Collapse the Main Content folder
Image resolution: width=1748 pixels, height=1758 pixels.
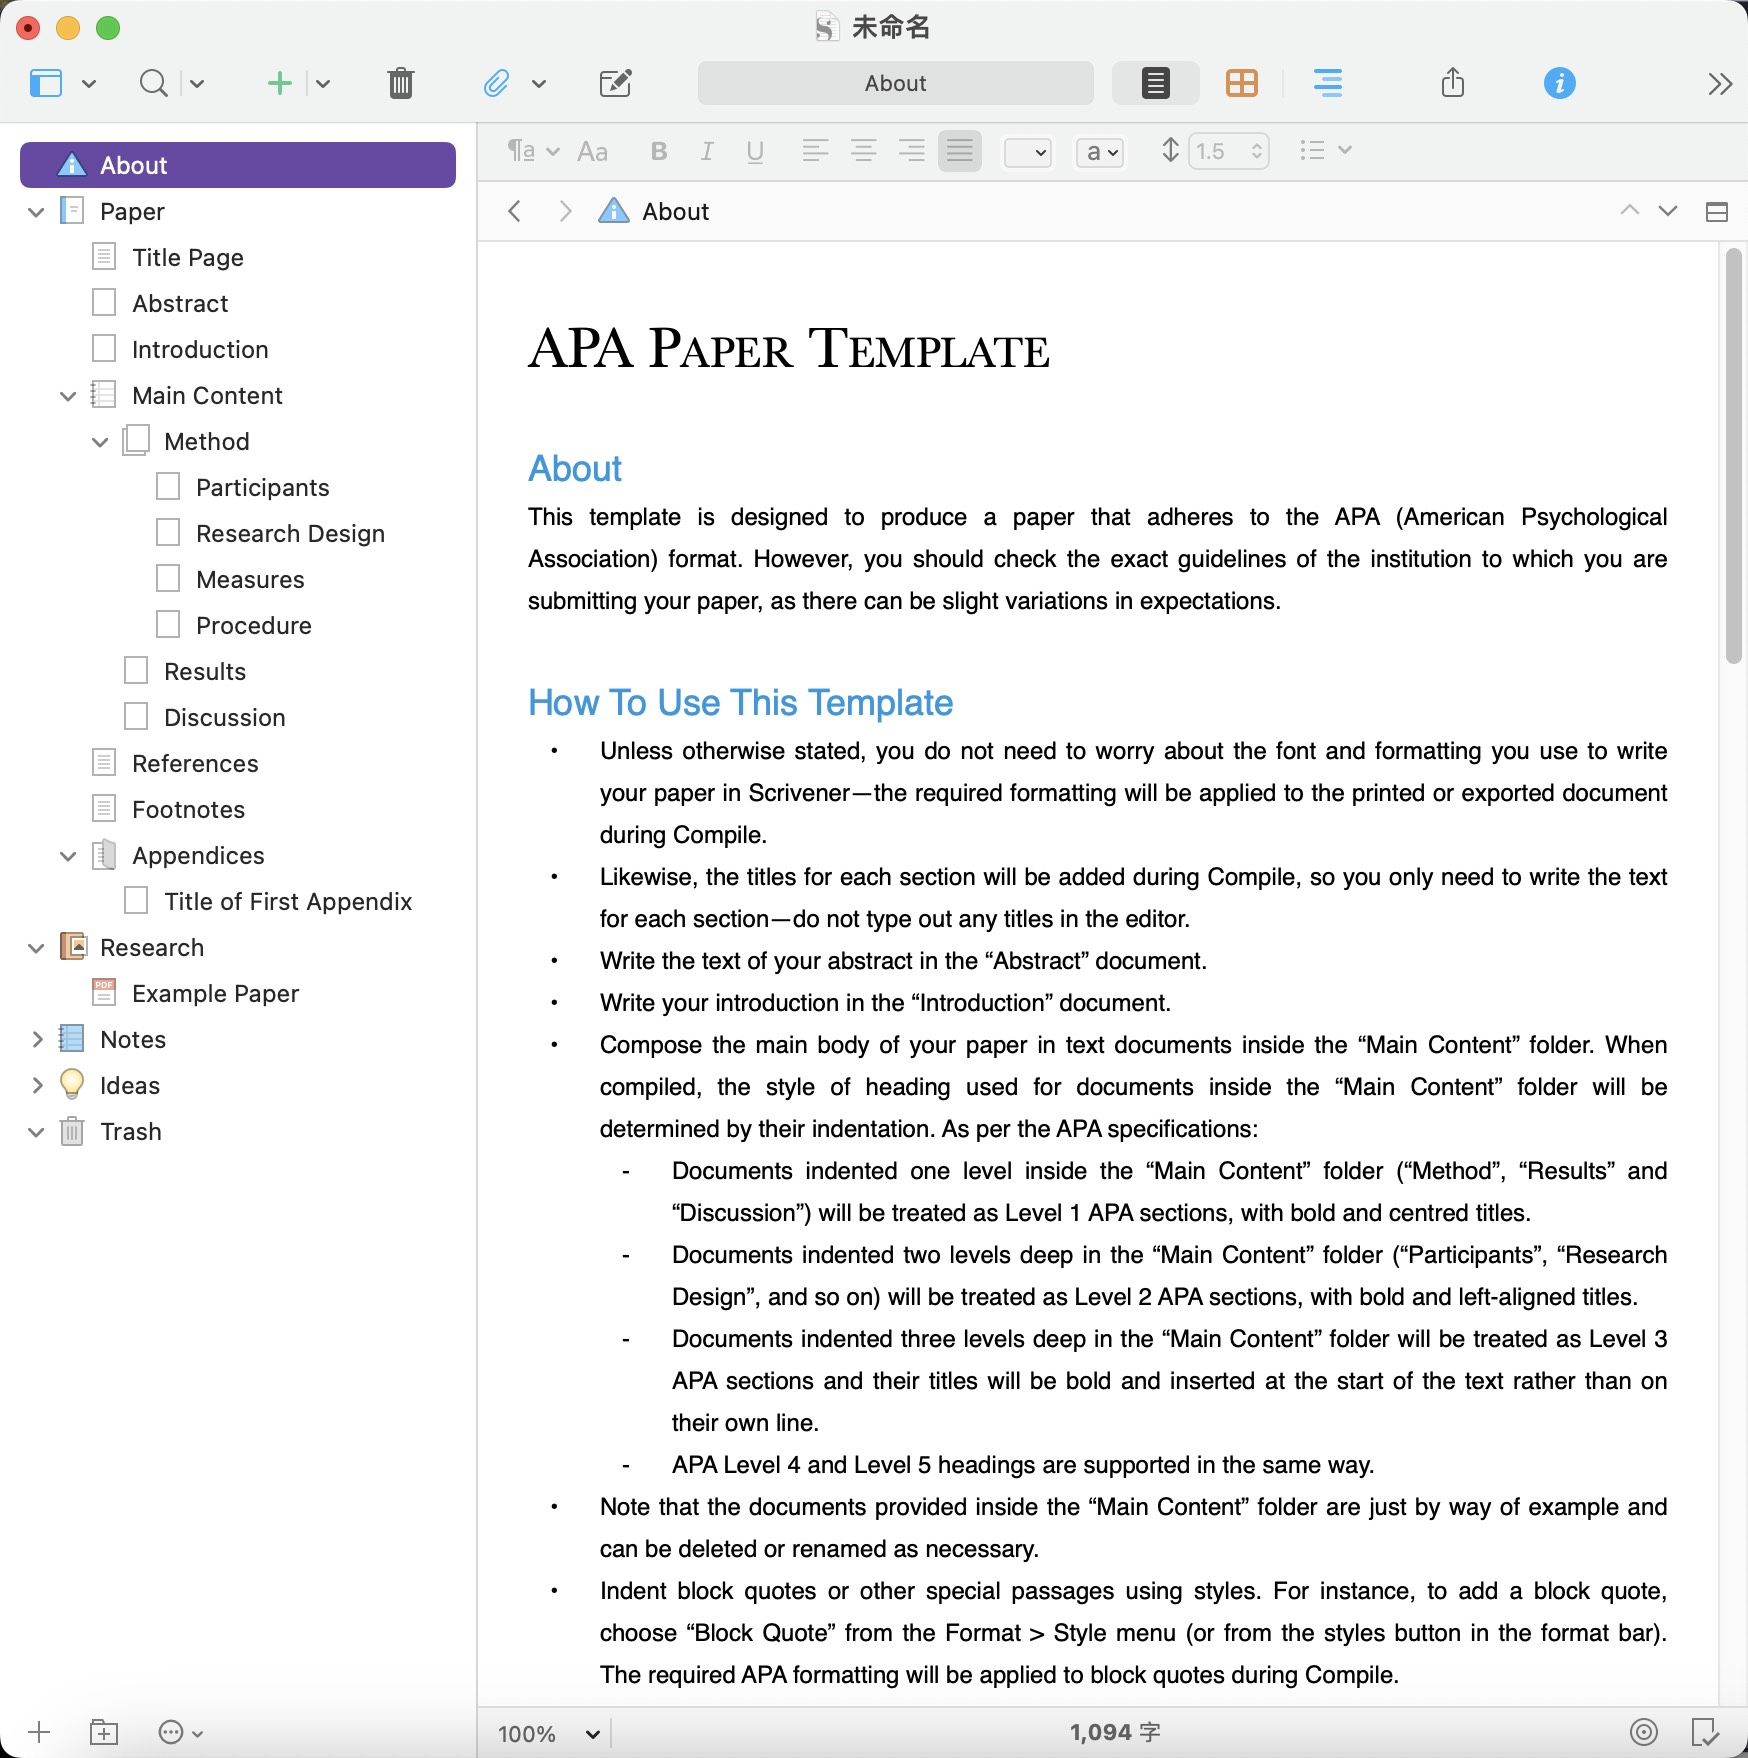coord(68,396)
